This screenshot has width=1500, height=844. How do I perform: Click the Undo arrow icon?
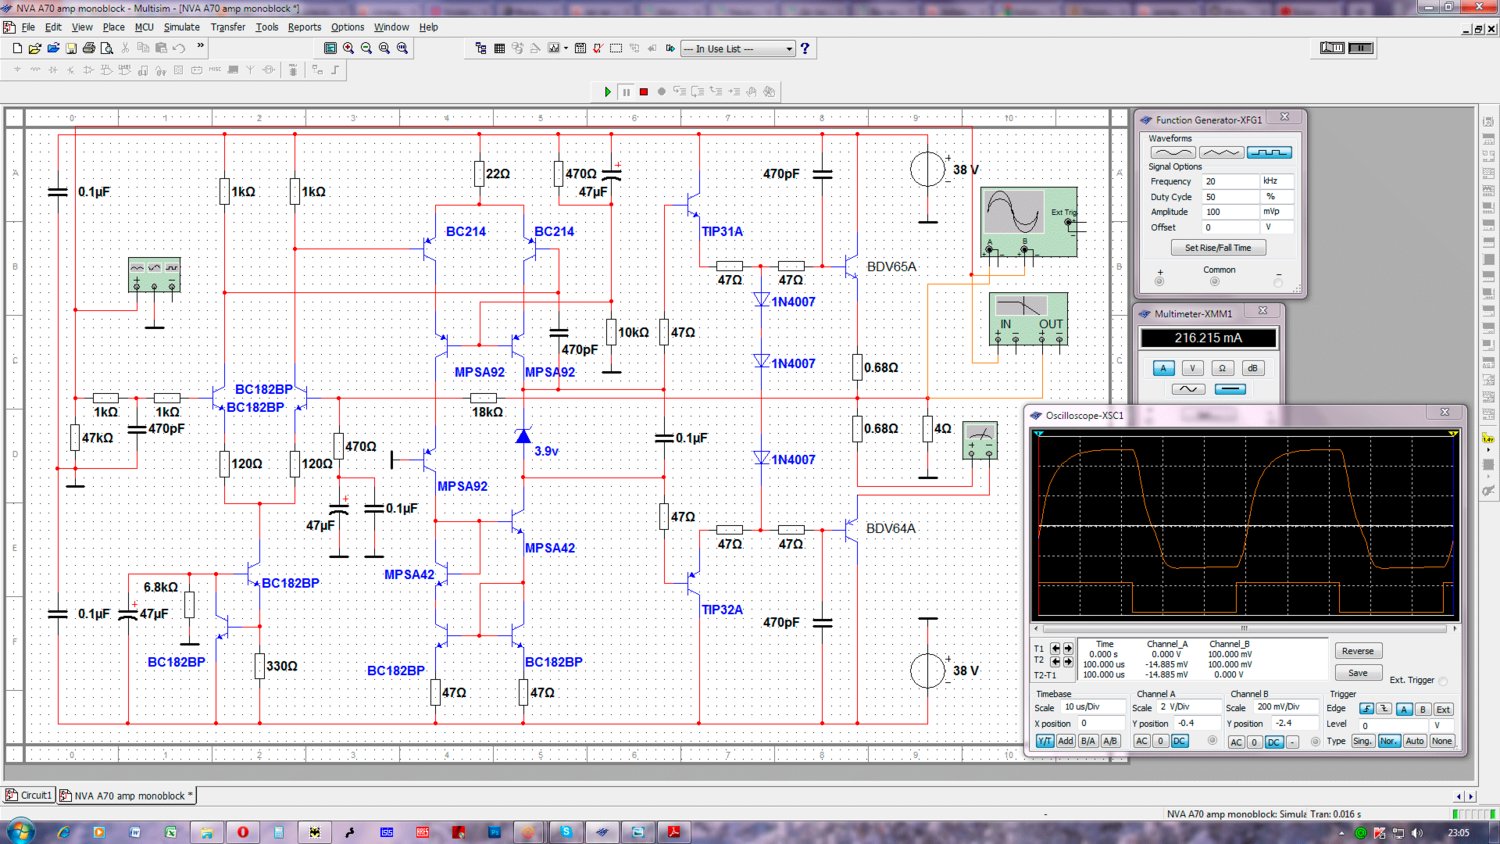point(179,48)
